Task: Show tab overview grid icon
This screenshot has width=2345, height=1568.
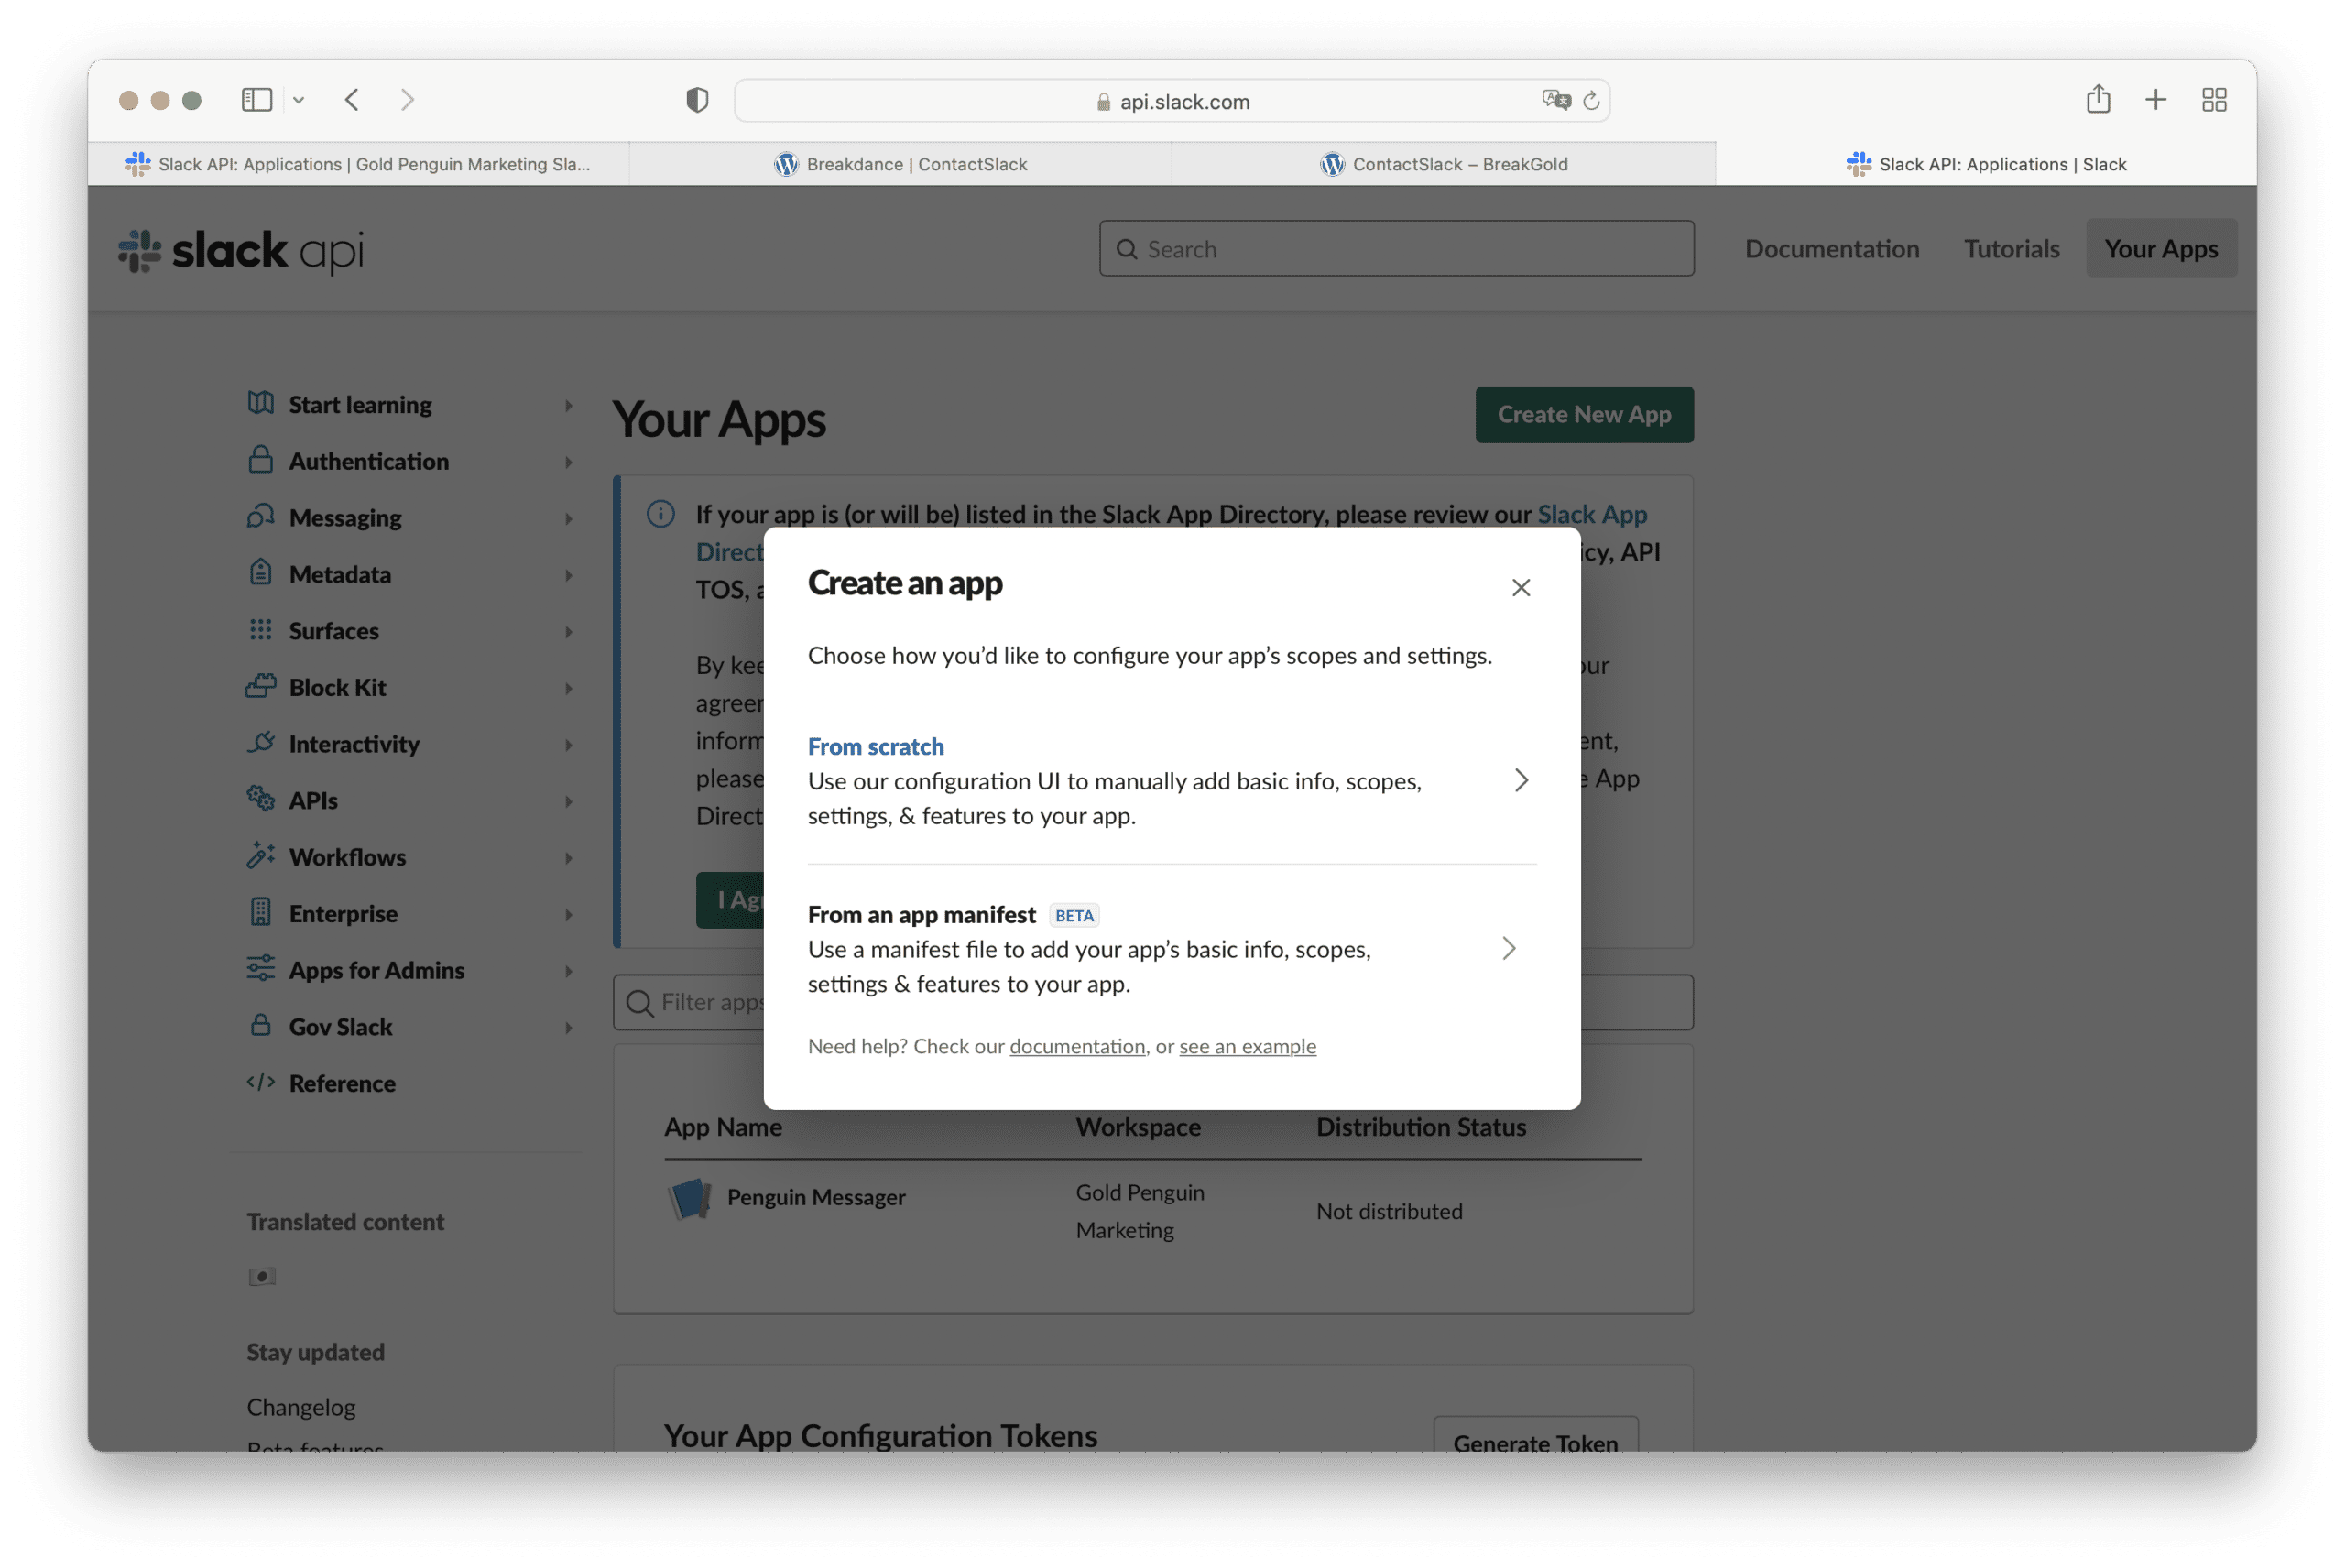Action: [2214, 100]
